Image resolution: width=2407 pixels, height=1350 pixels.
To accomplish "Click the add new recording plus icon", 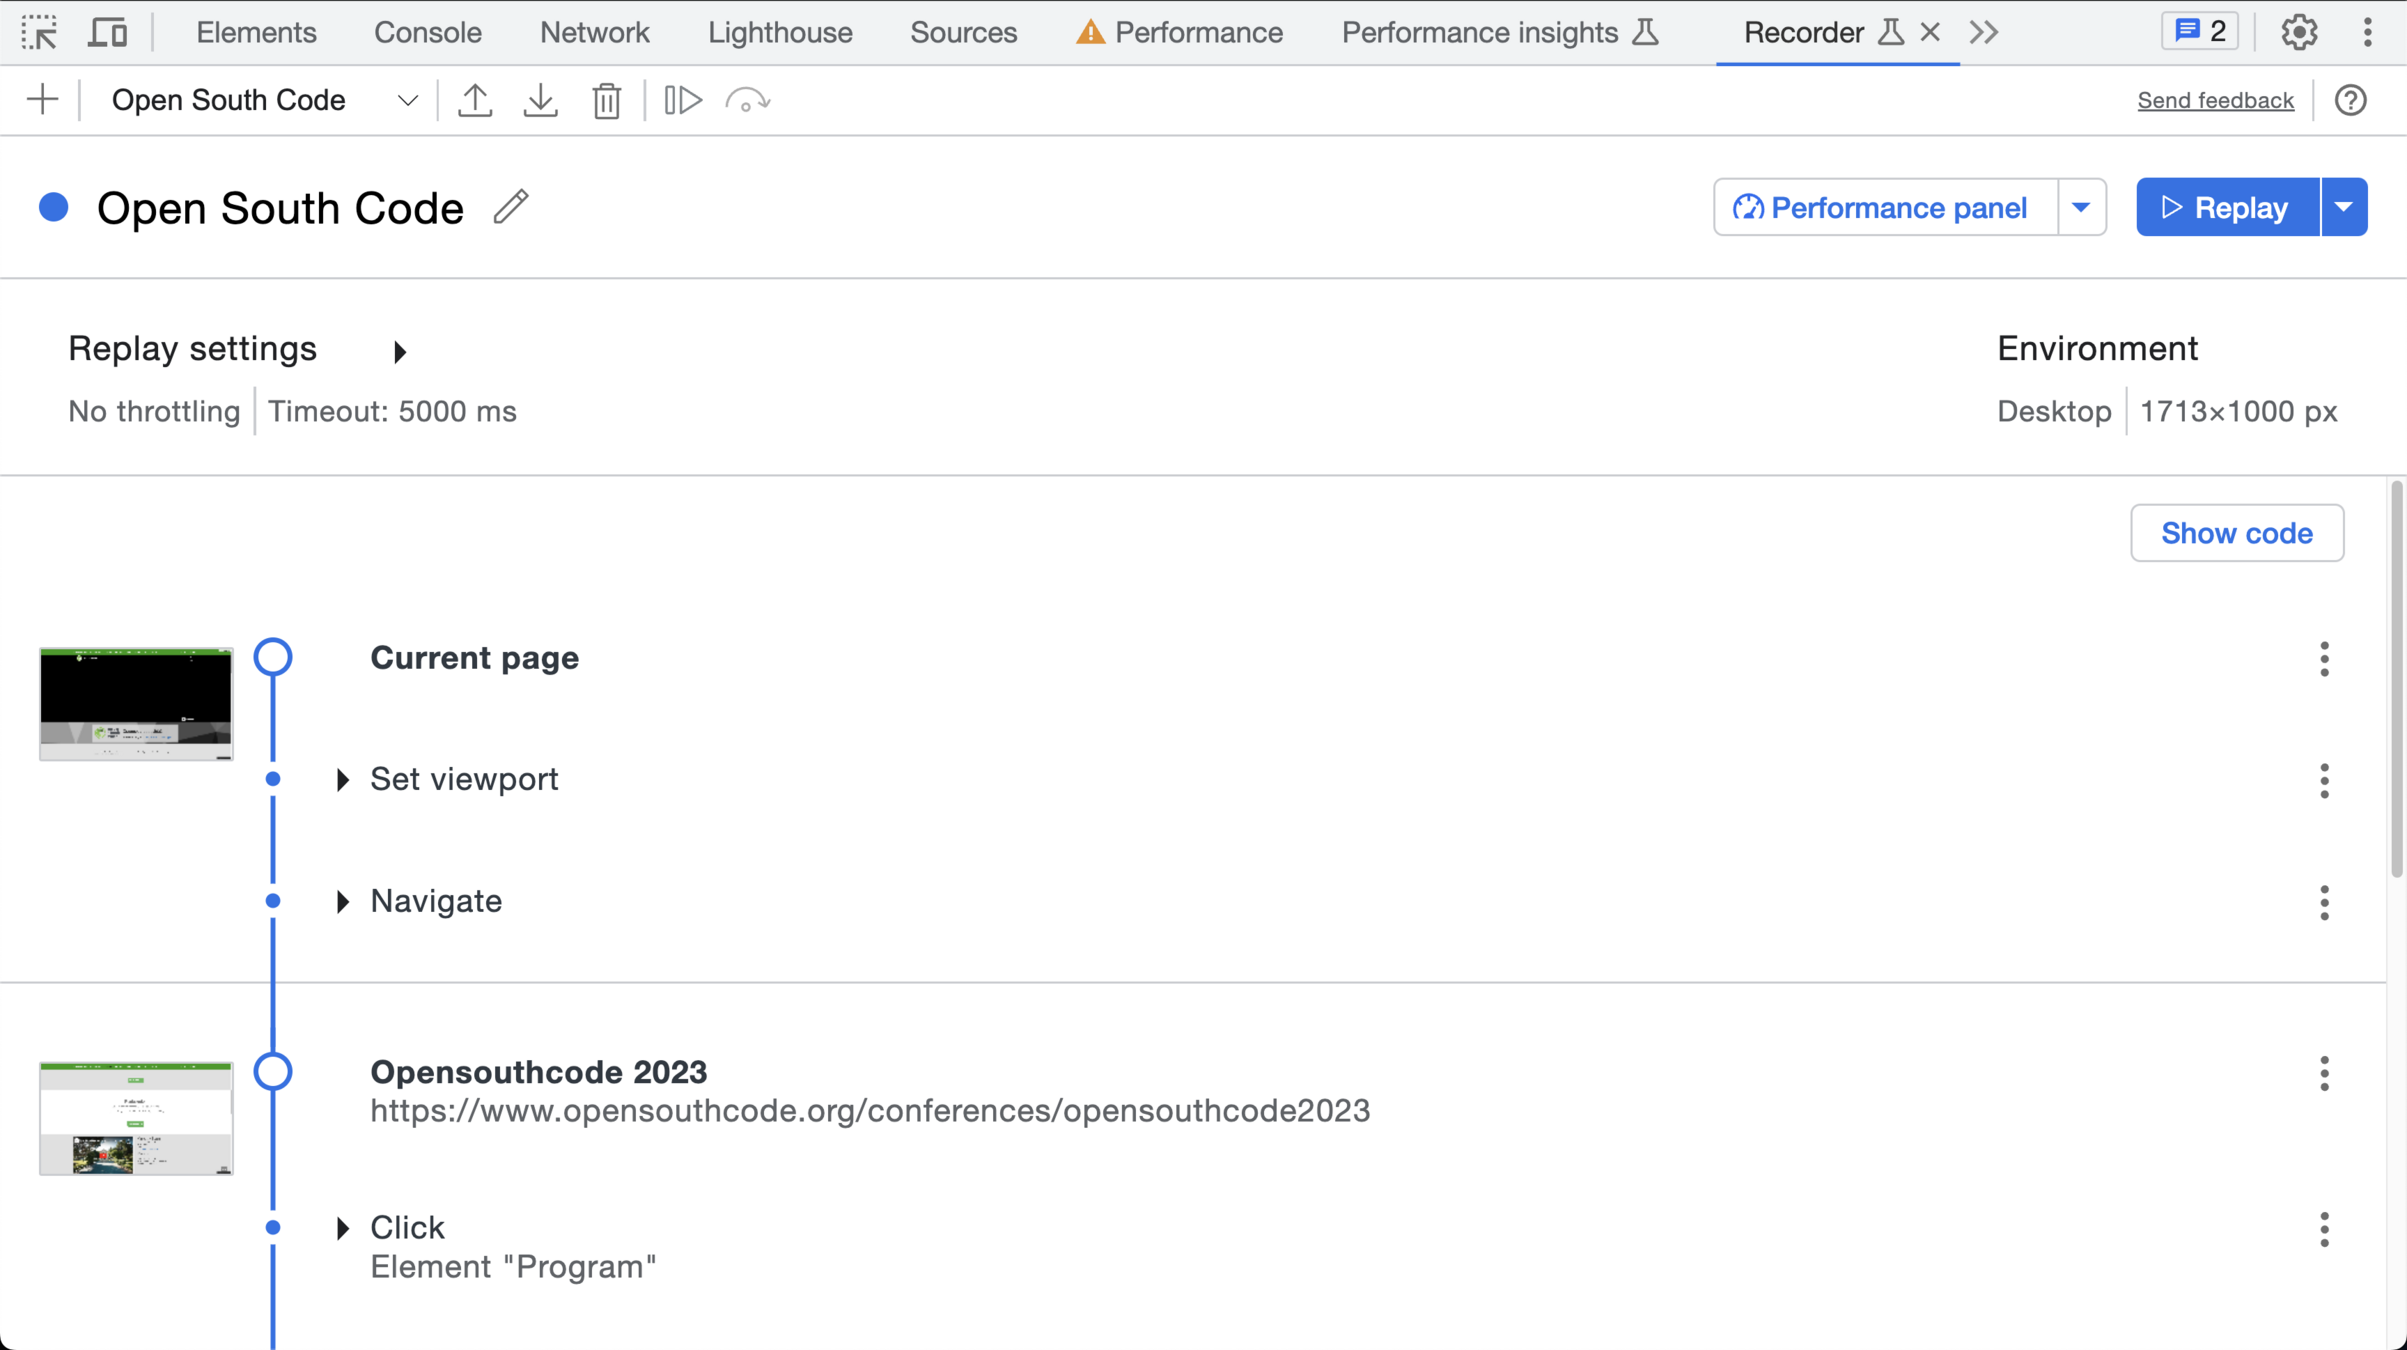I will click(x=43, y=100).
